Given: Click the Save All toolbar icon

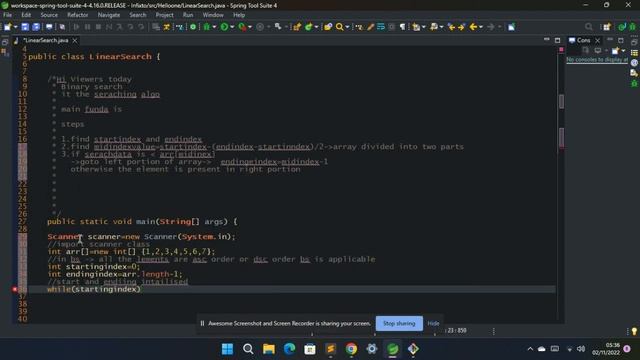Looking at the screenshot, I should [x=36, y=27].
